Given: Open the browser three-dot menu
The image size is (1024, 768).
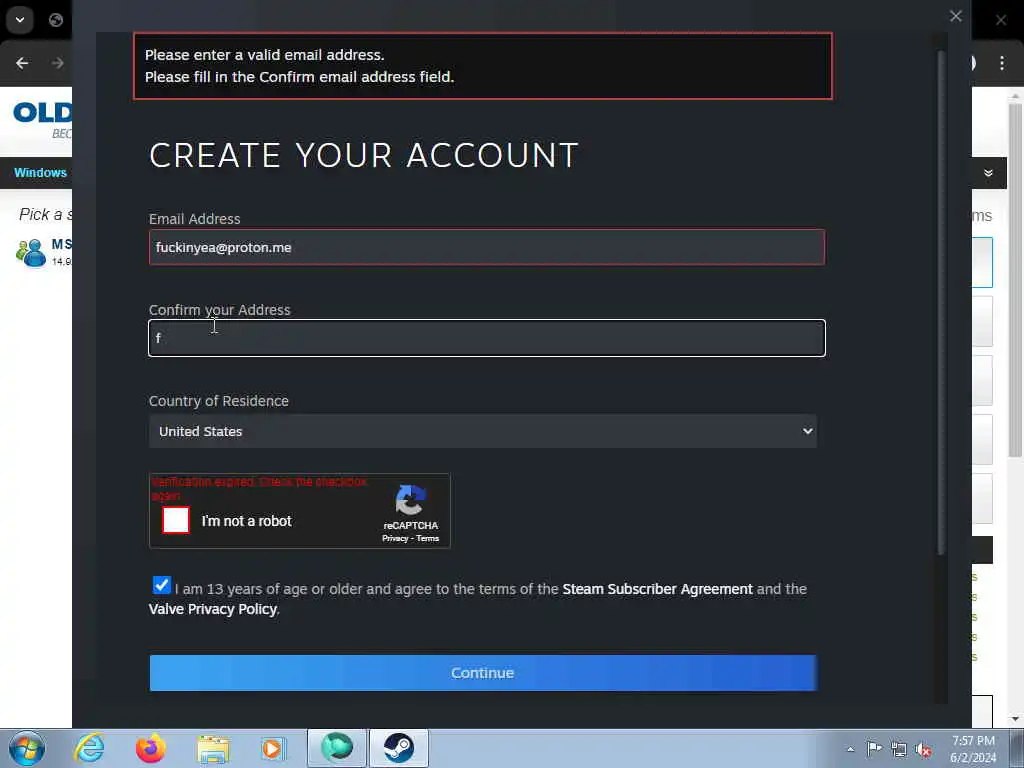Looking at the screenshot, I should [1002, 63].
